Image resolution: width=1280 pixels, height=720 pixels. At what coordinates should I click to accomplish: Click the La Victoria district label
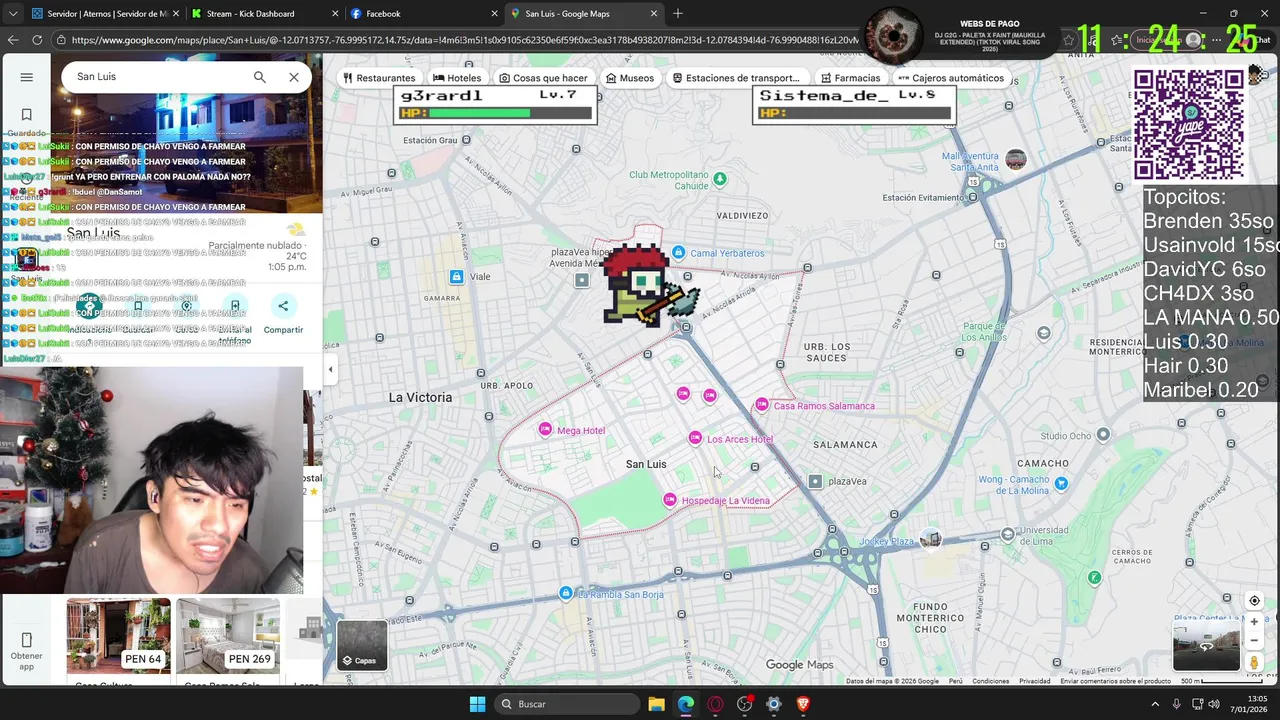click(420, 397)
